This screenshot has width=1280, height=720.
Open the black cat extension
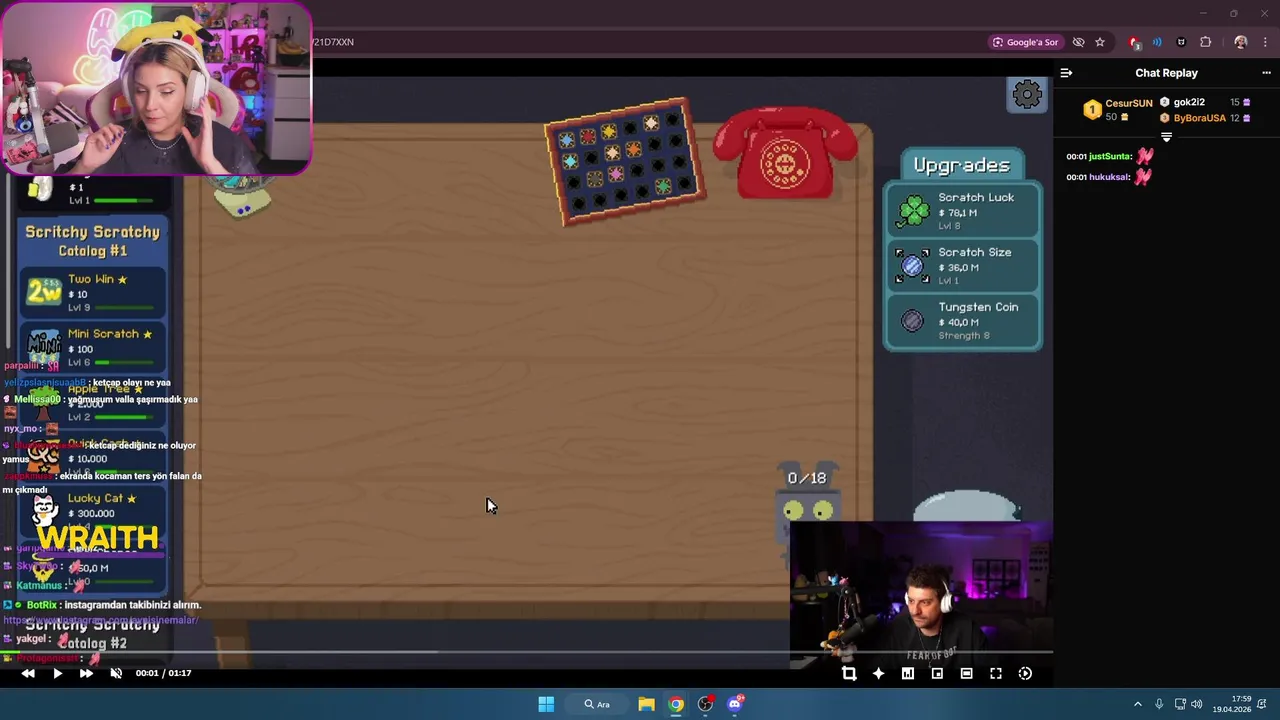point(1181,42)
